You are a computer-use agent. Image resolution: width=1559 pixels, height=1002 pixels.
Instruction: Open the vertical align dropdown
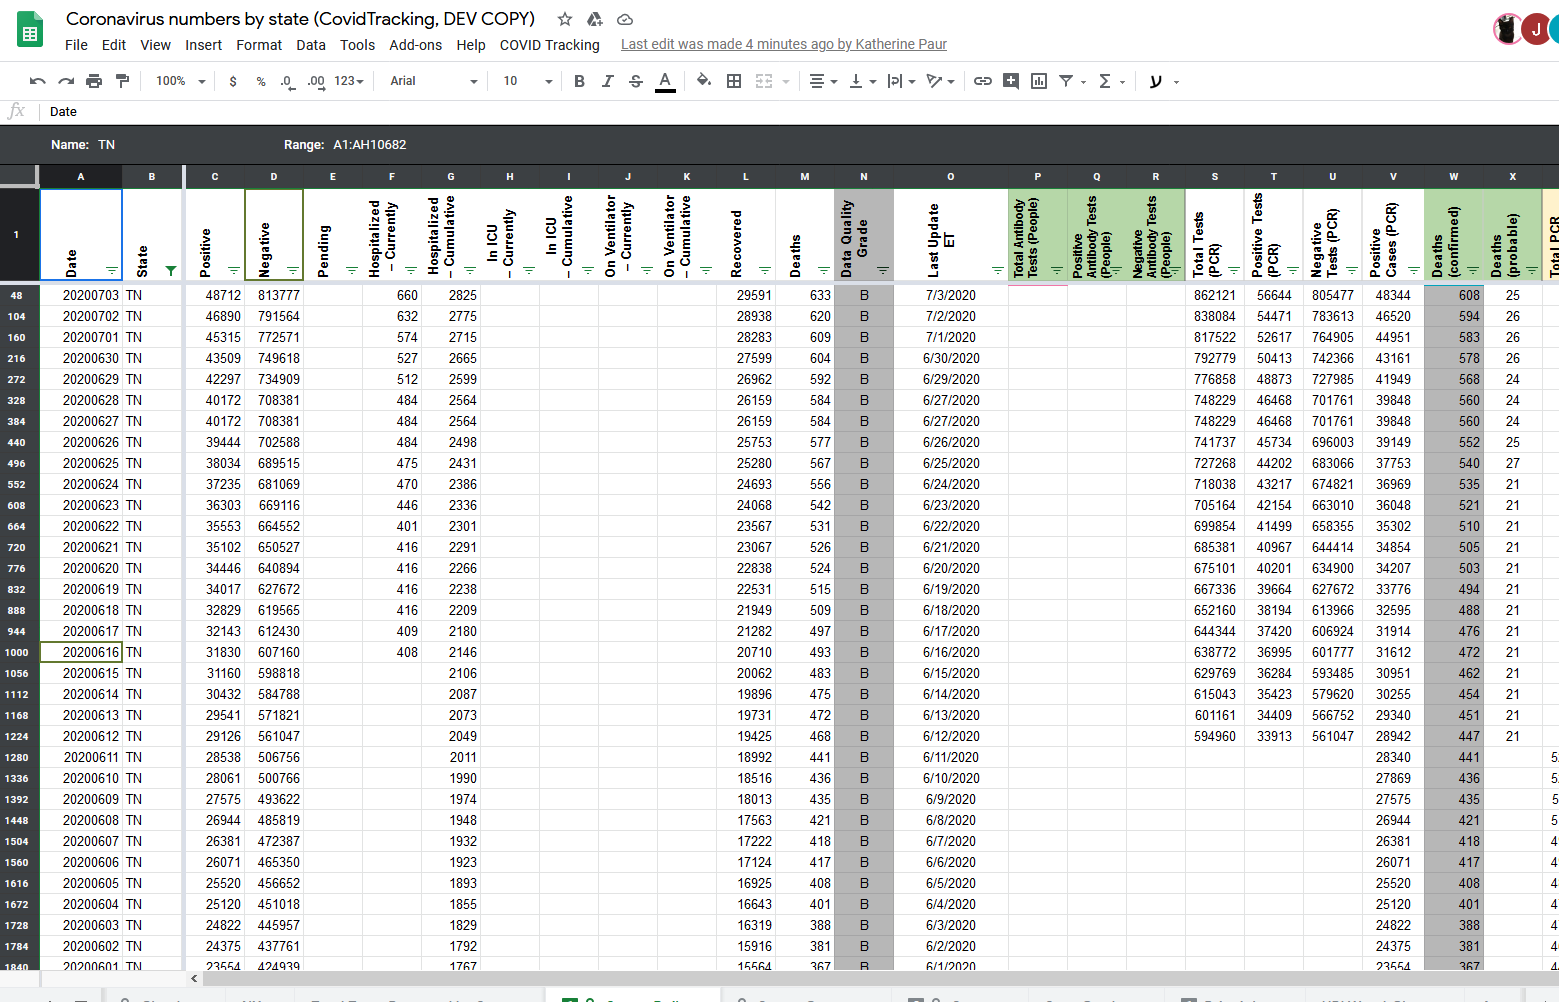pos(862,81)
